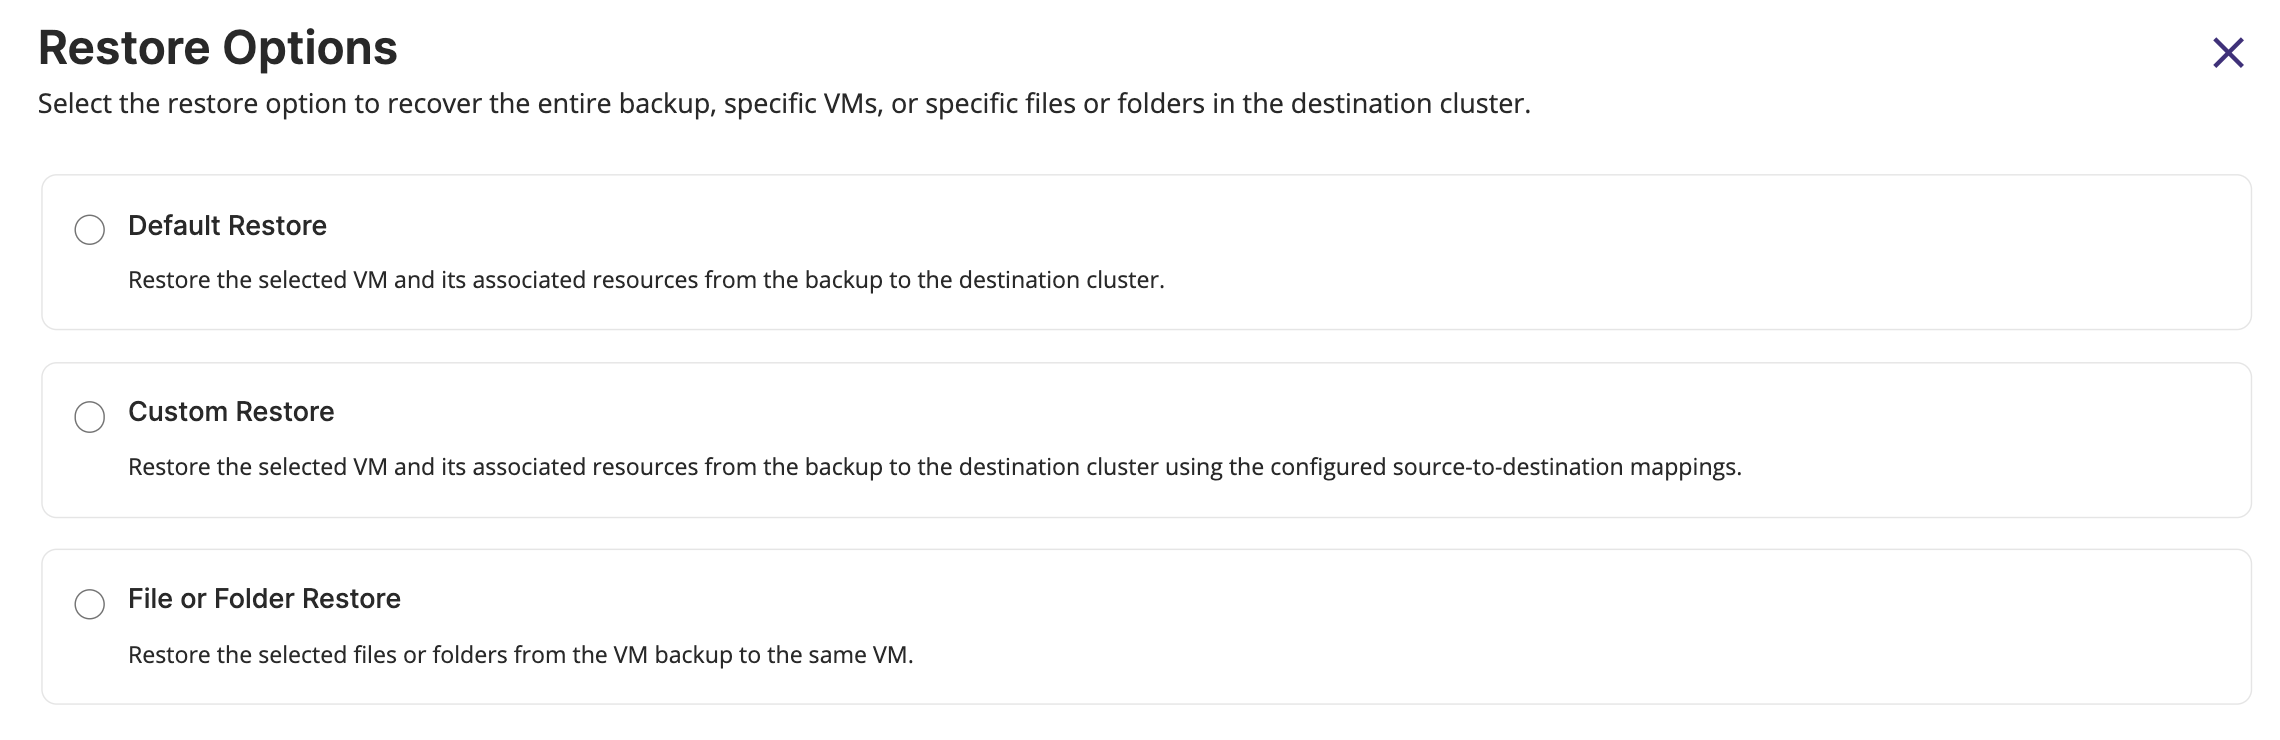Click the File or Folder Restore description
Screen dimensions: 2280x740
[x=520, y=655]
